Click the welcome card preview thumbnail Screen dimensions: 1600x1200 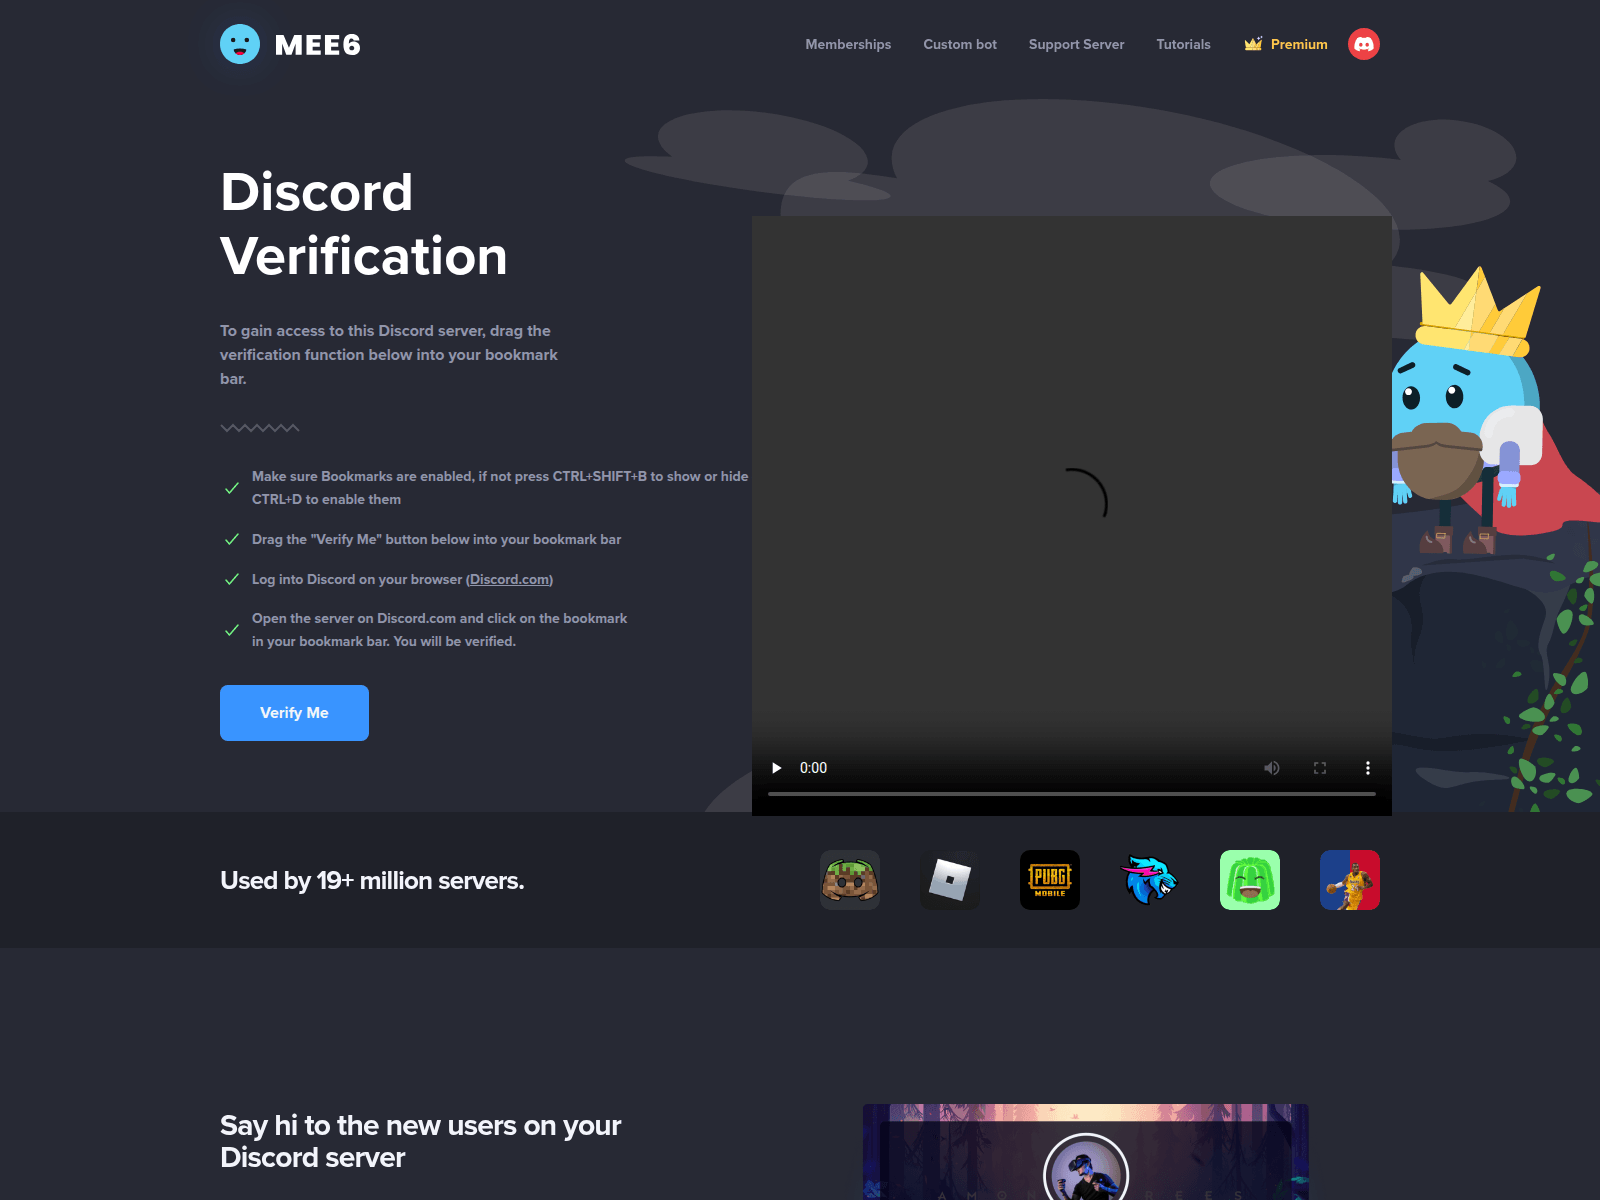pos(1086,1152)
